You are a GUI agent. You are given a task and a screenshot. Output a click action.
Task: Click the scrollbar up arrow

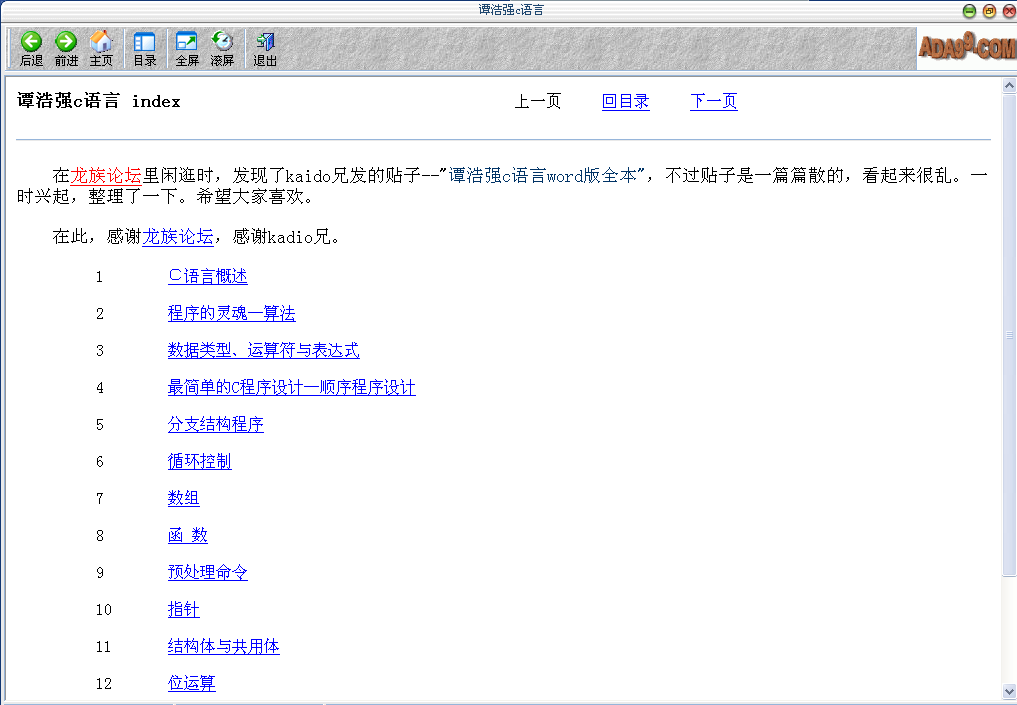1008,86
